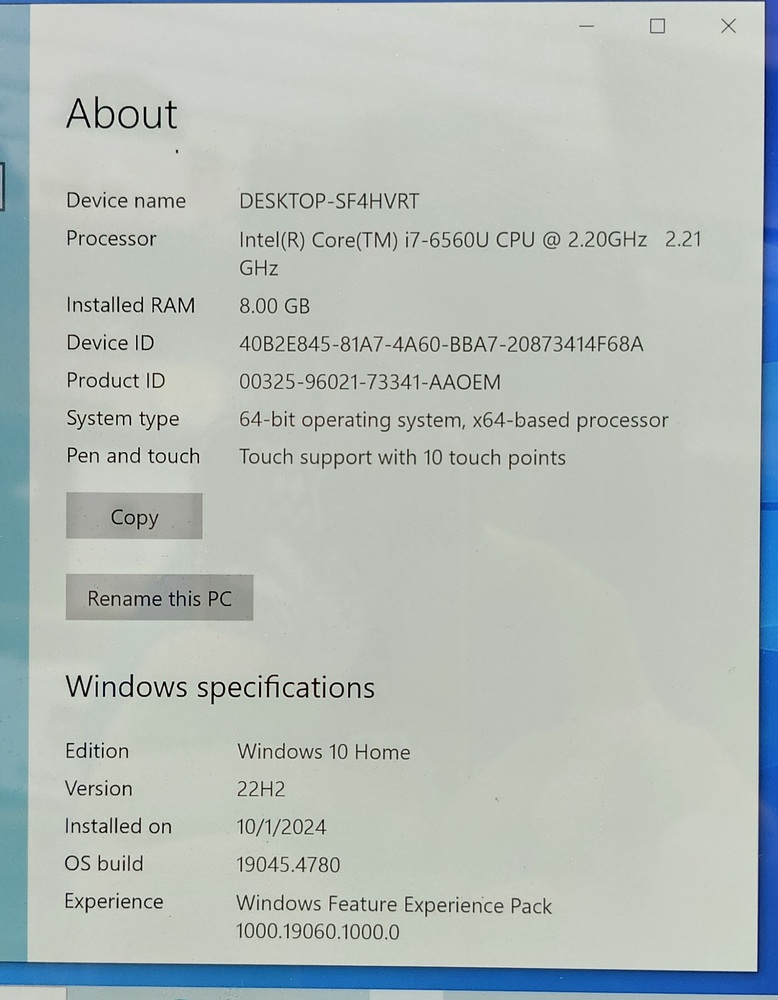Click the OS build label
778x1000 pixels.
coord(104,864)
